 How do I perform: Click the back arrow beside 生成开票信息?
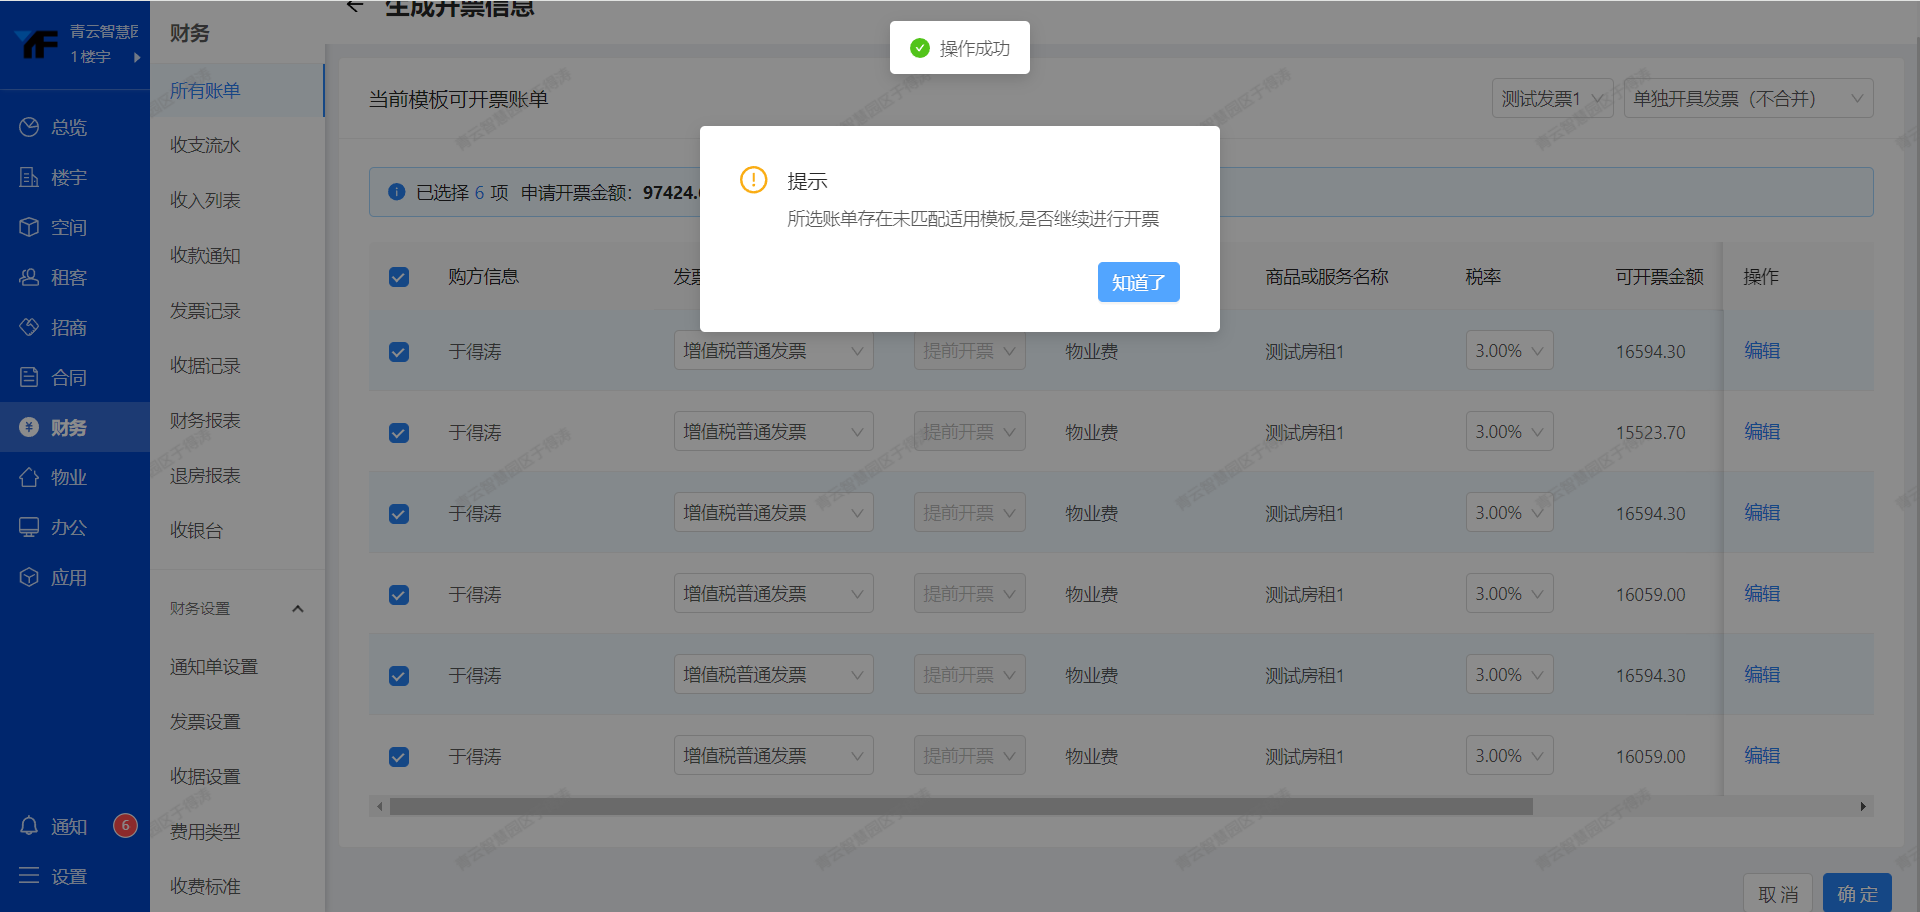tap(354, 7)
